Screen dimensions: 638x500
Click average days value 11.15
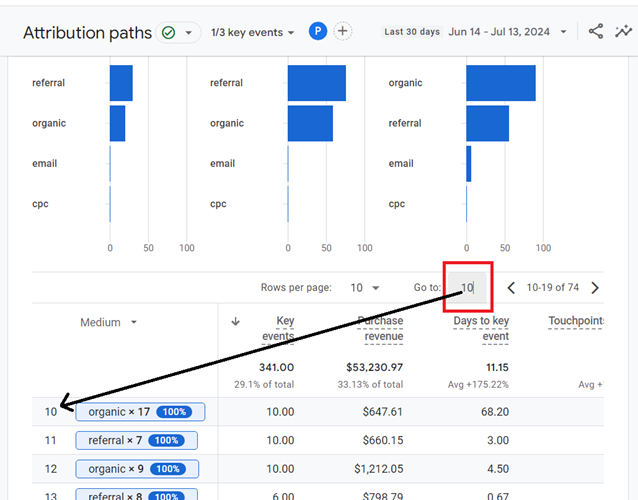pos(498,367)
